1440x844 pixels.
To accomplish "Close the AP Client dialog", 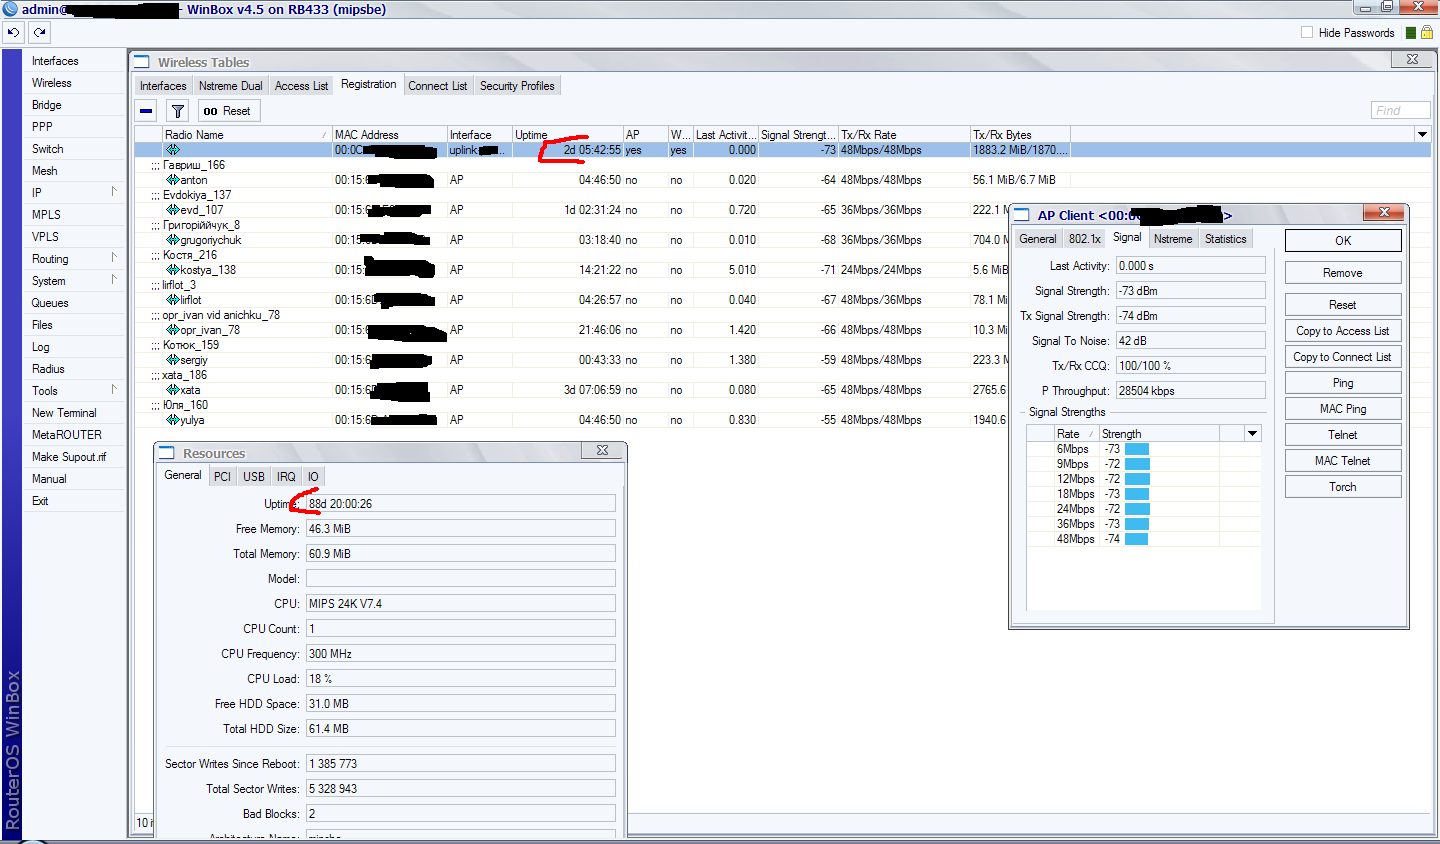I will [1384, 212].
